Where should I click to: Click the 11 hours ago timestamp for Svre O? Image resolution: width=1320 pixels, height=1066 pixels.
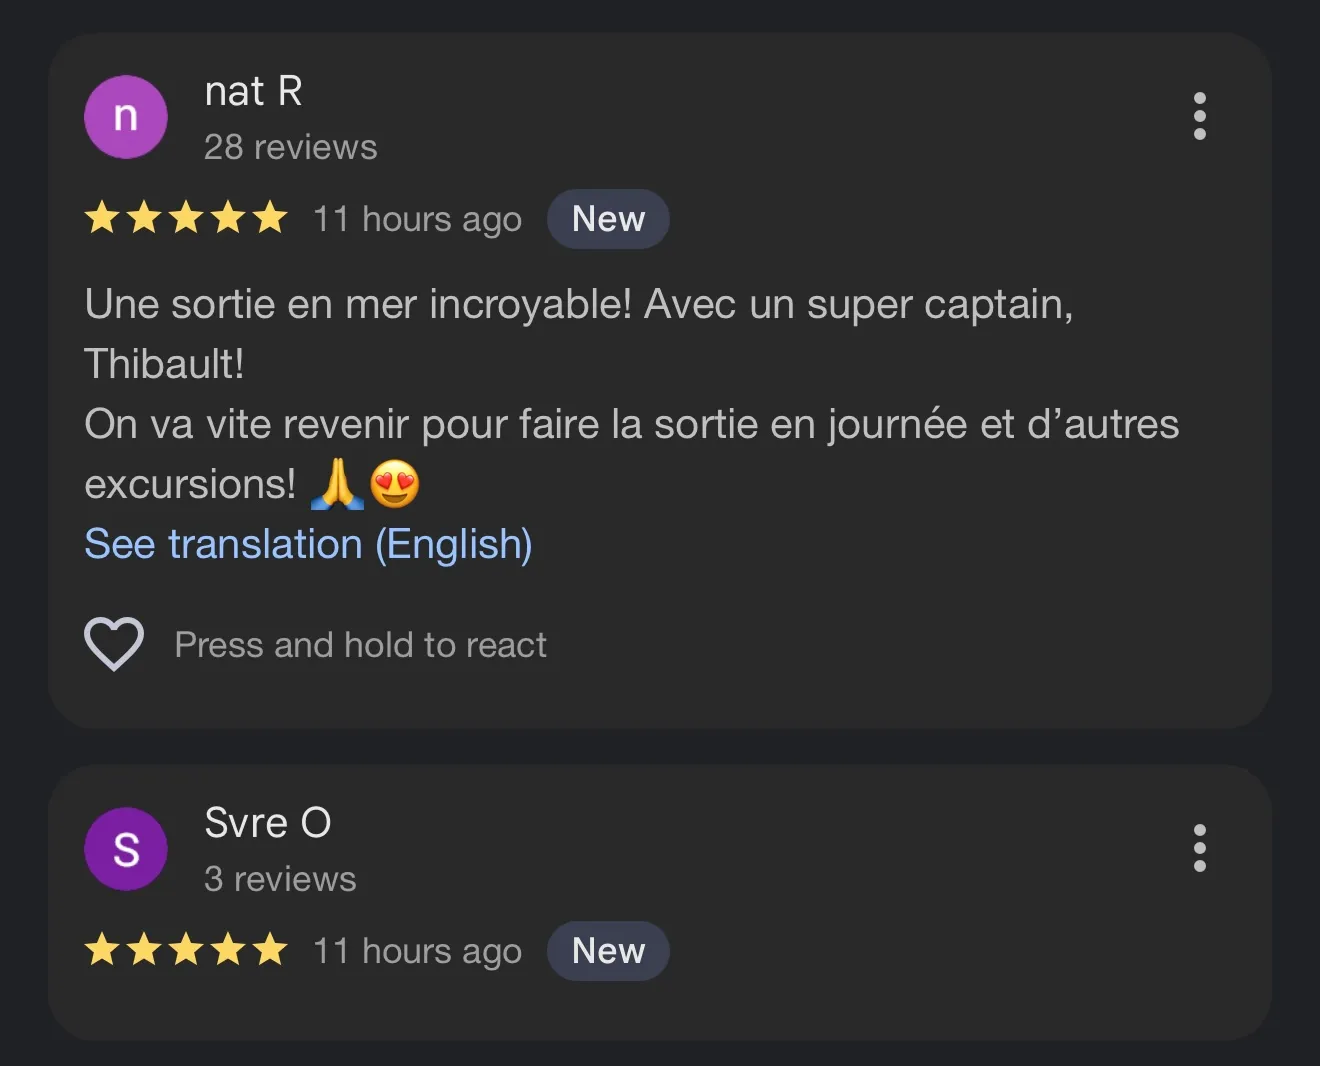tap(417, 951)
